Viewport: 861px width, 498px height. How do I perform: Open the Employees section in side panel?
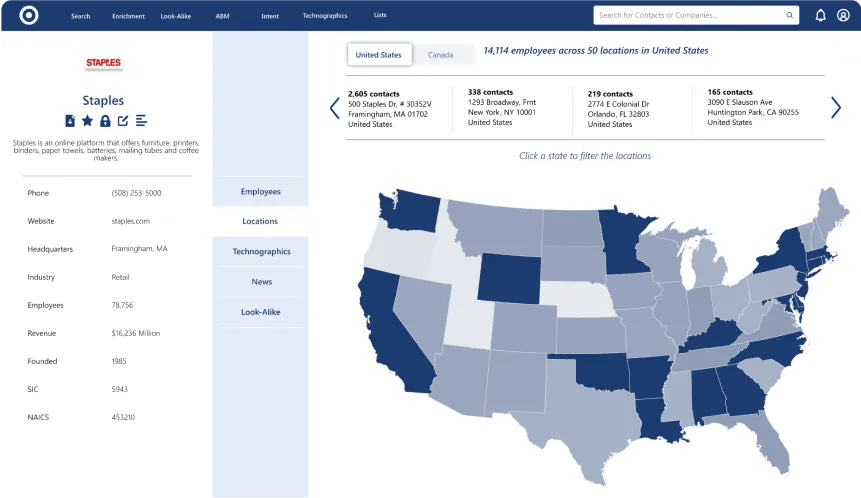click(260, 191)
